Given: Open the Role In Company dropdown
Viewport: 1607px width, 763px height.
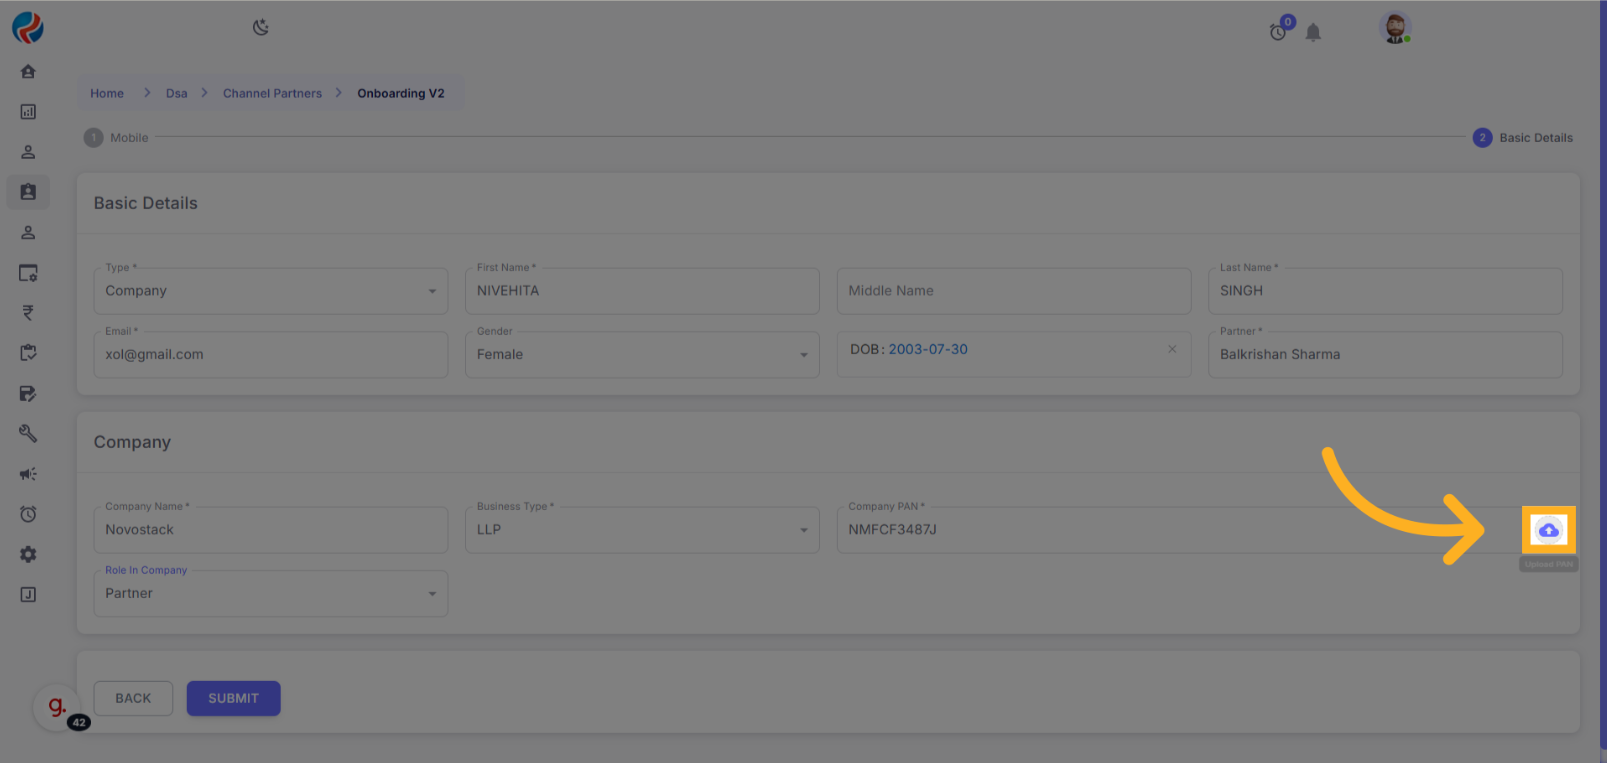Looking at the screenshot, I should pyautogui.click(x=270, y=594).
